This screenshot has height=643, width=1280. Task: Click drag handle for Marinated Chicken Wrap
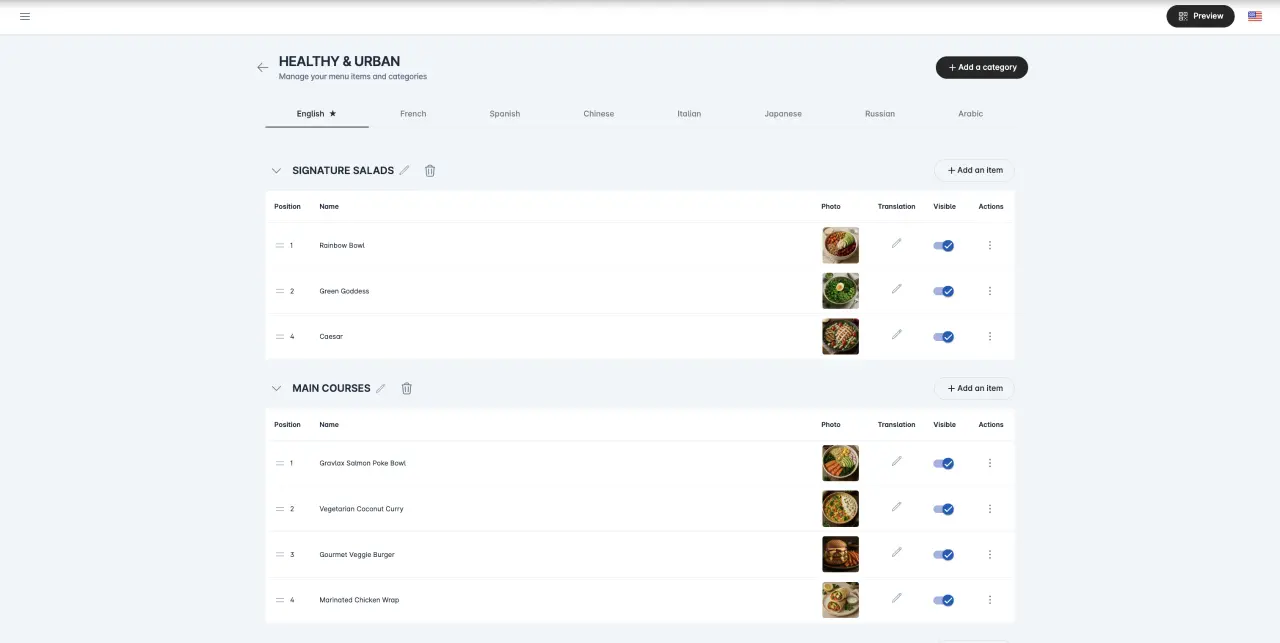pos(280,600)
